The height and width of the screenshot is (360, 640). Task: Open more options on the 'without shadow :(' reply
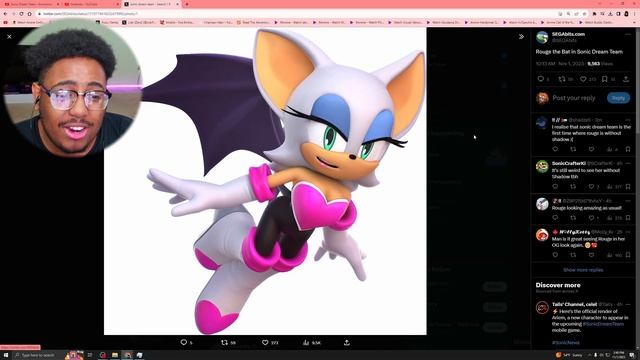628,120
